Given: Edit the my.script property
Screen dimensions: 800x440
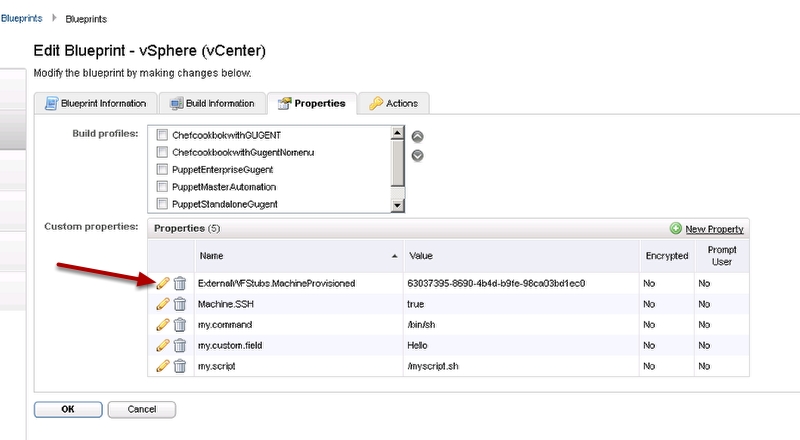Looking at the screenshot, I should 163,364.
